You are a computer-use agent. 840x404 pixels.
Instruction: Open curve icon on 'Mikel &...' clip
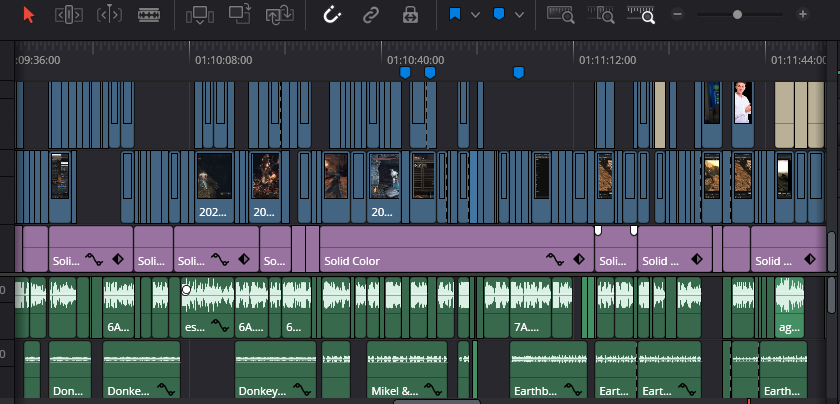point(432,388)
